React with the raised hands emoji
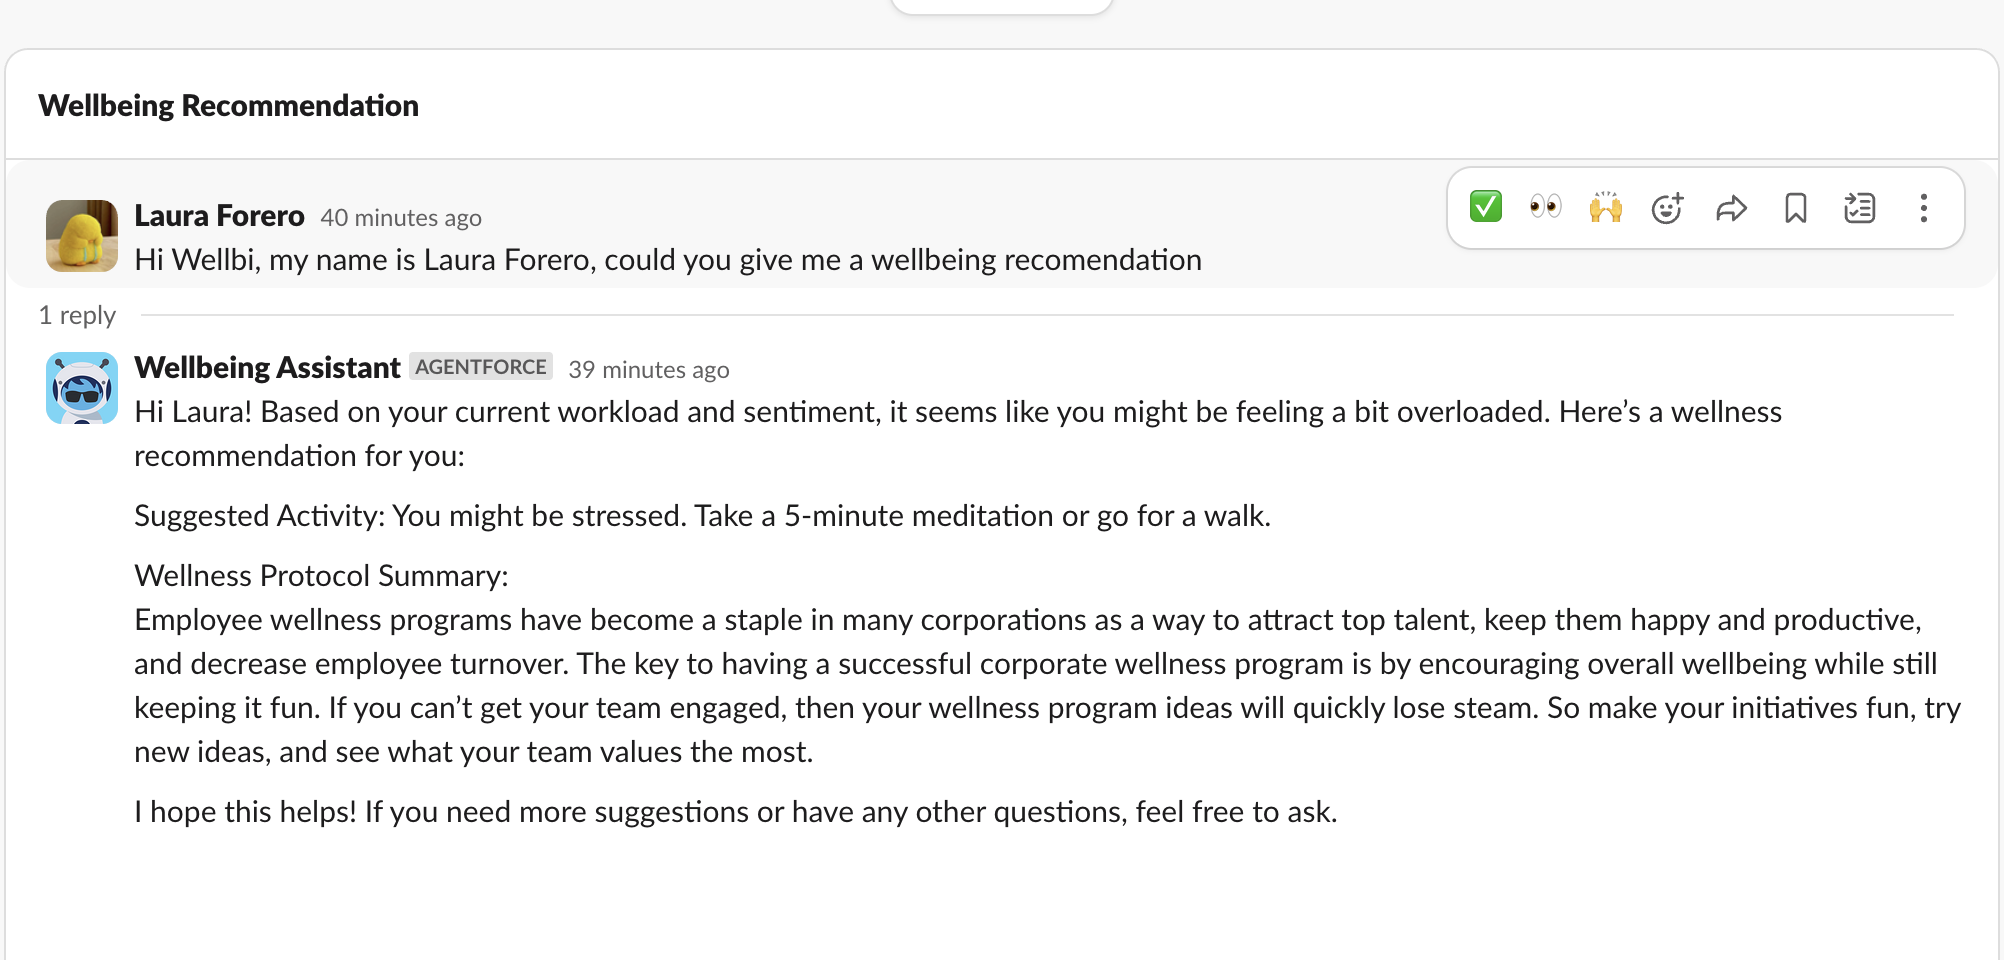This screenshot has height=960, width=2004. point(1605,207)
